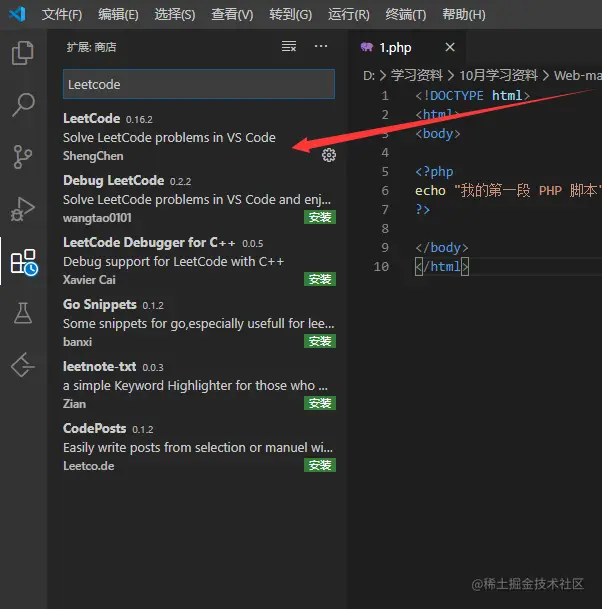Open the 转到(G) menu
The width and height of the screenshot is (602, 609).
[291, 15]
